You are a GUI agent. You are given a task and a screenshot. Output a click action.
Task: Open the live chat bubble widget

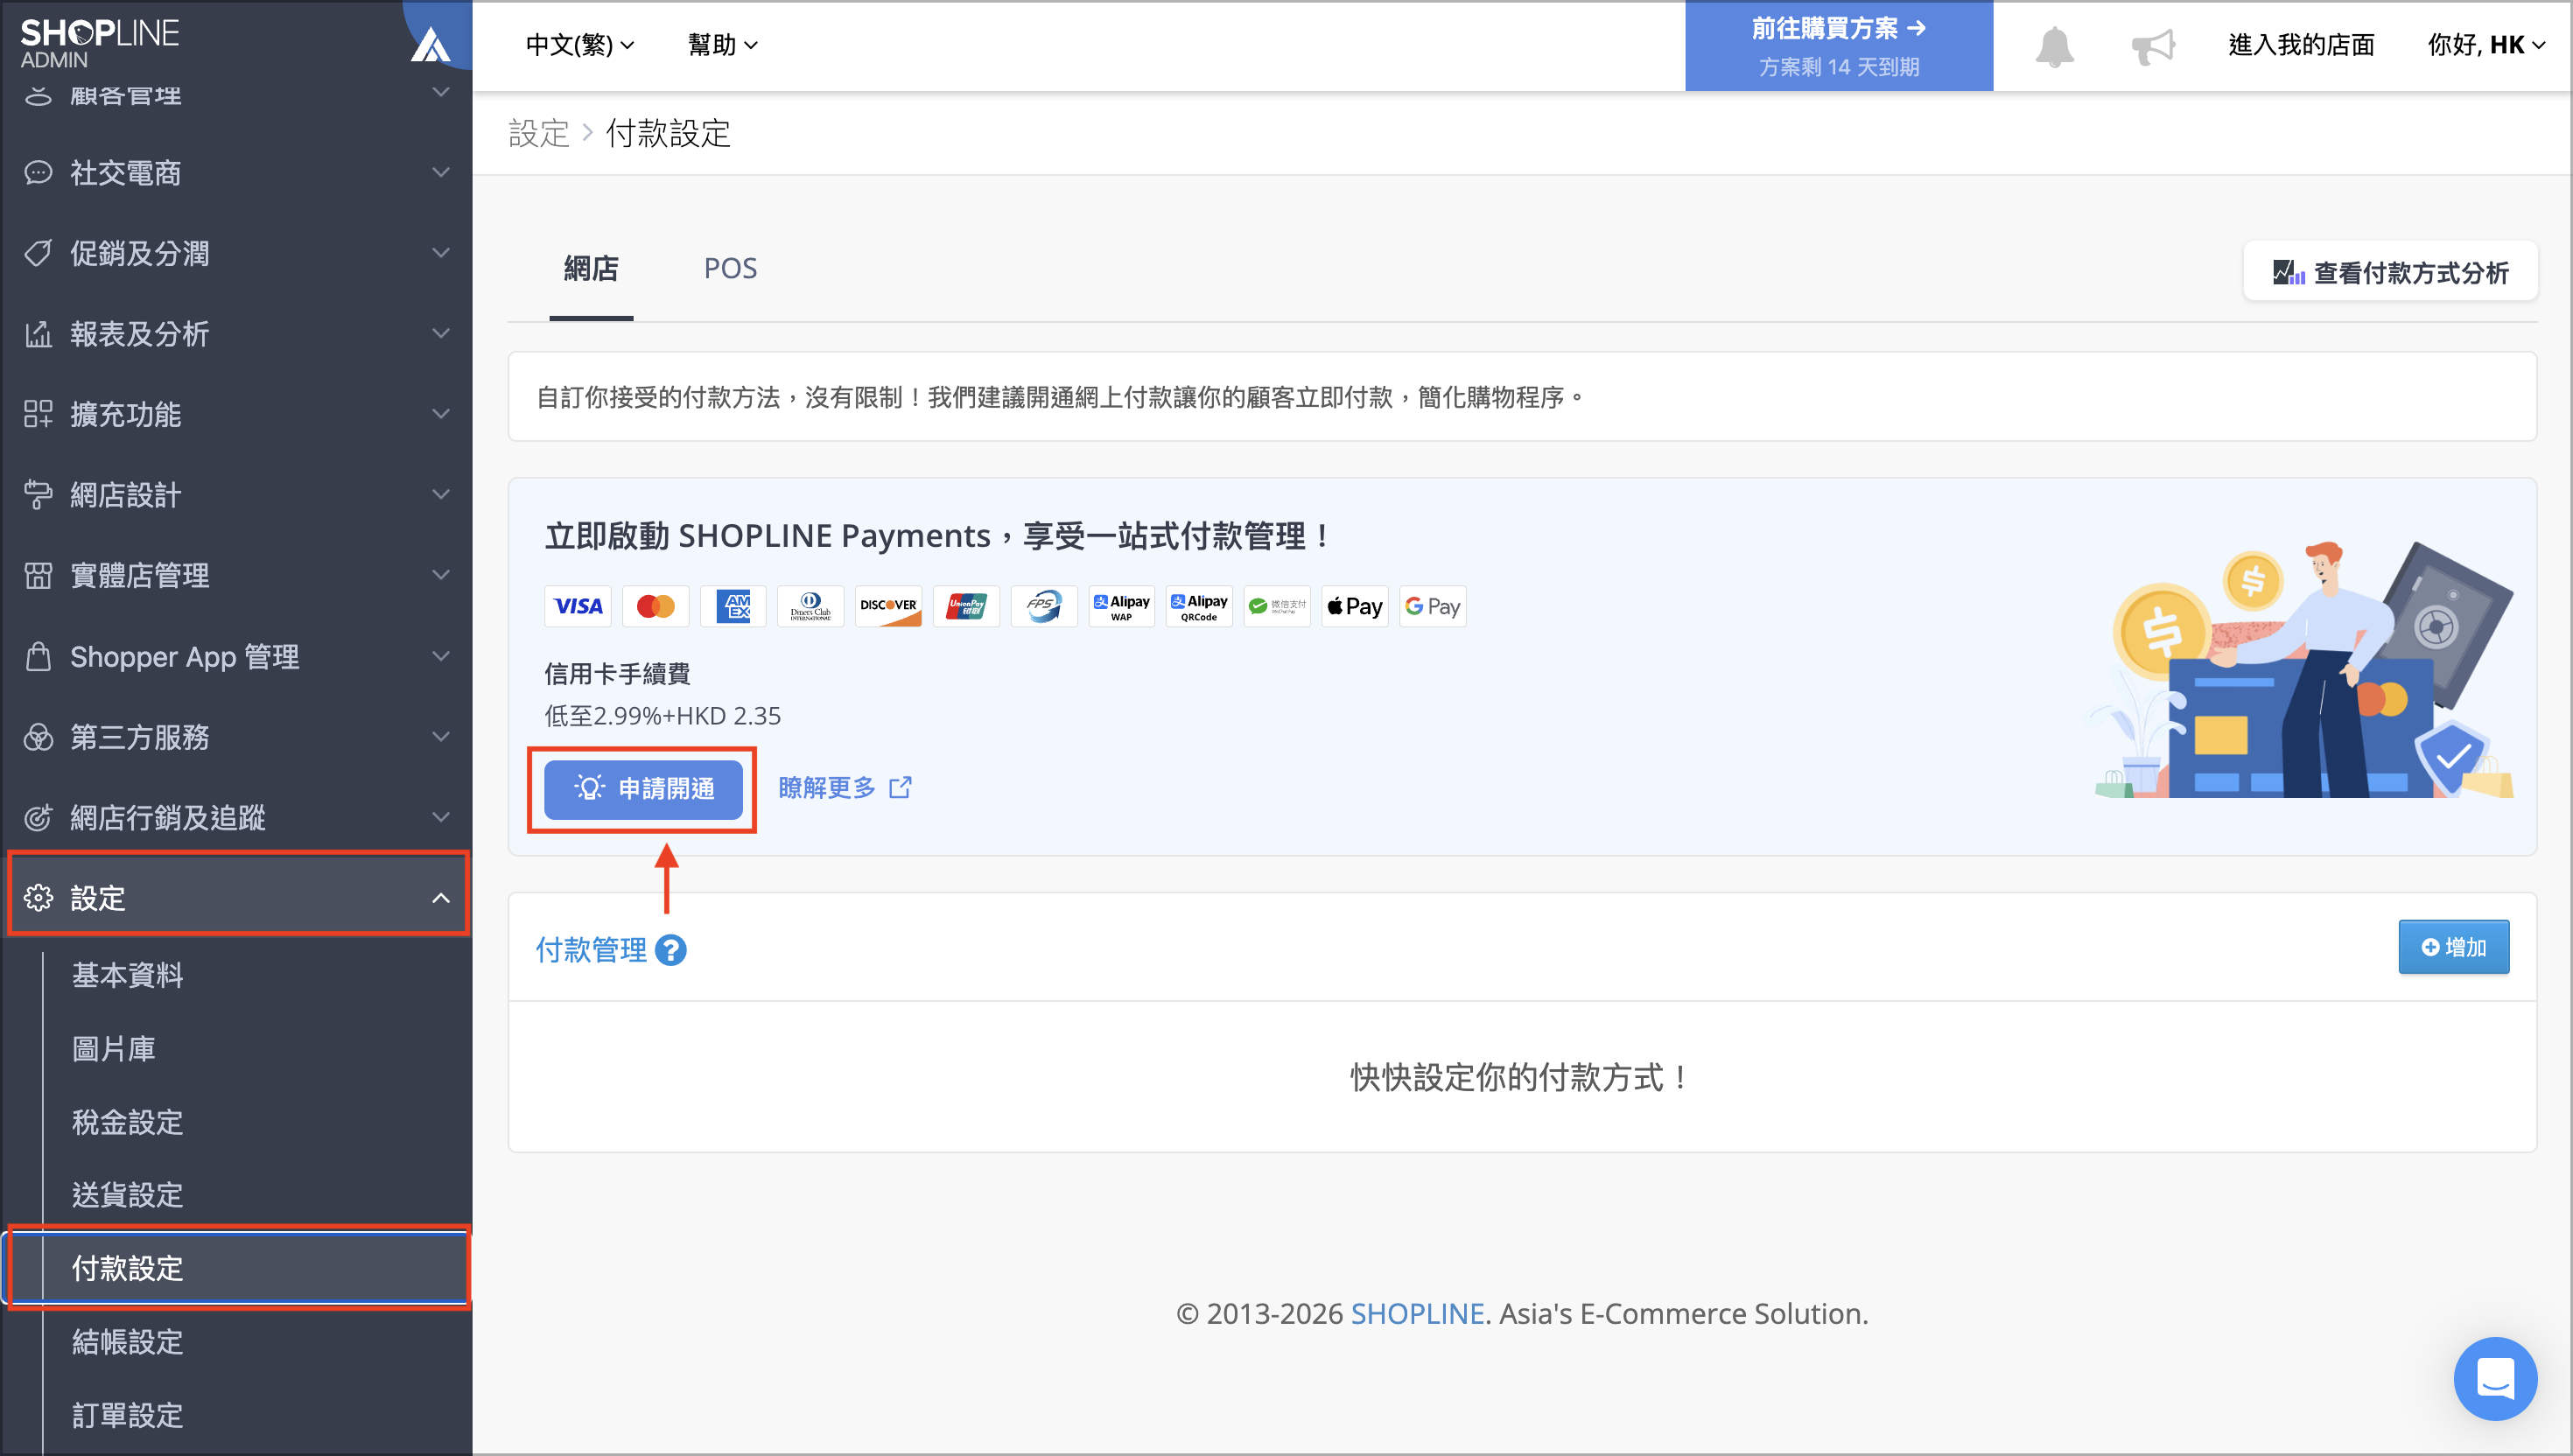(2495, 1378)
